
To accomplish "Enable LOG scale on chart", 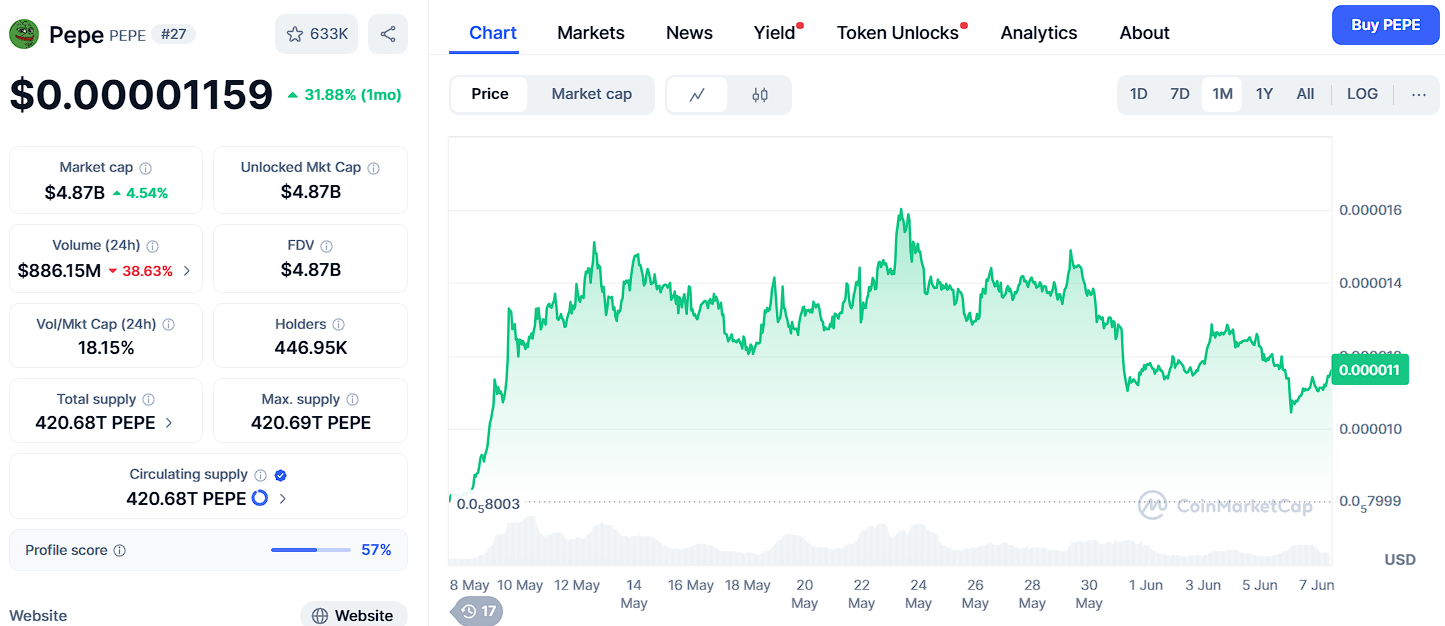I will 1362,94.
